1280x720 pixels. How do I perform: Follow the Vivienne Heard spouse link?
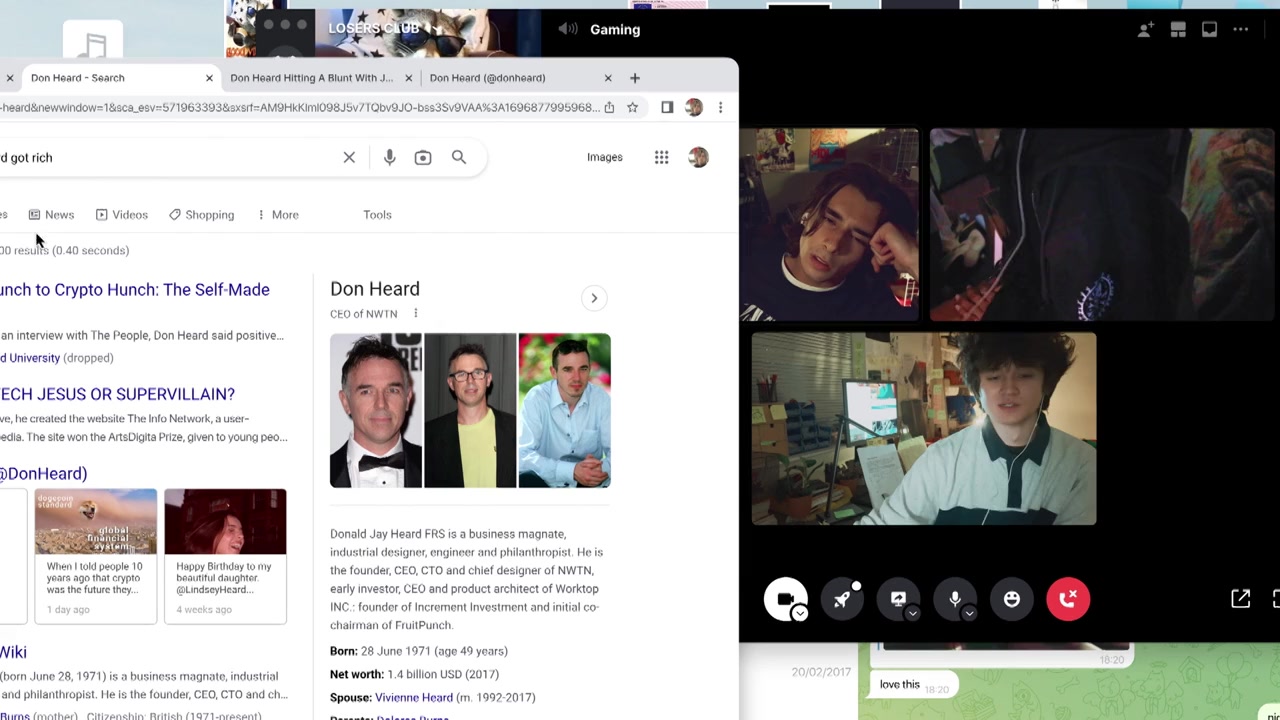click(414, 697)
